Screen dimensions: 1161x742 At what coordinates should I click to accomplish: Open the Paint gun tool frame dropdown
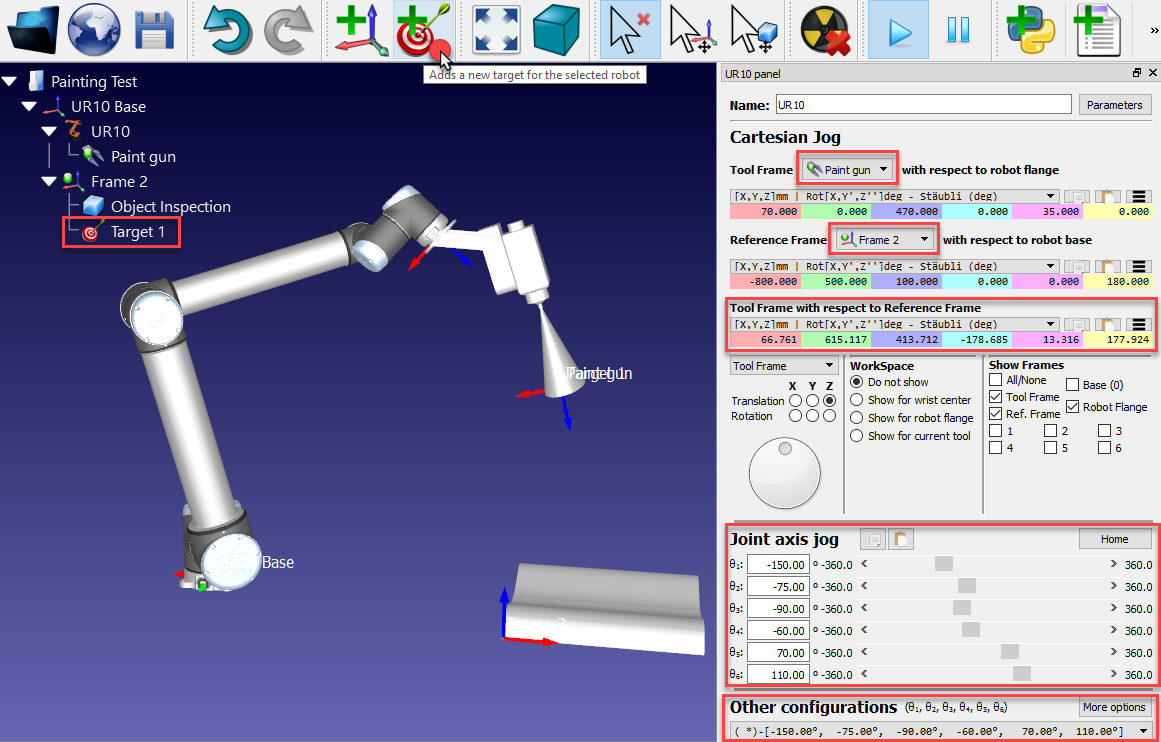tap(847, 170)
